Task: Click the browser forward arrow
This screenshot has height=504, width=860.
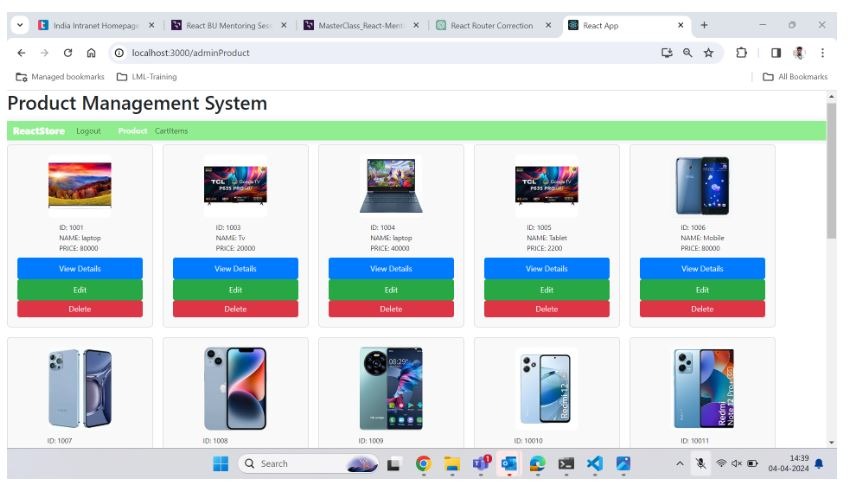Action: coord(44,53)
